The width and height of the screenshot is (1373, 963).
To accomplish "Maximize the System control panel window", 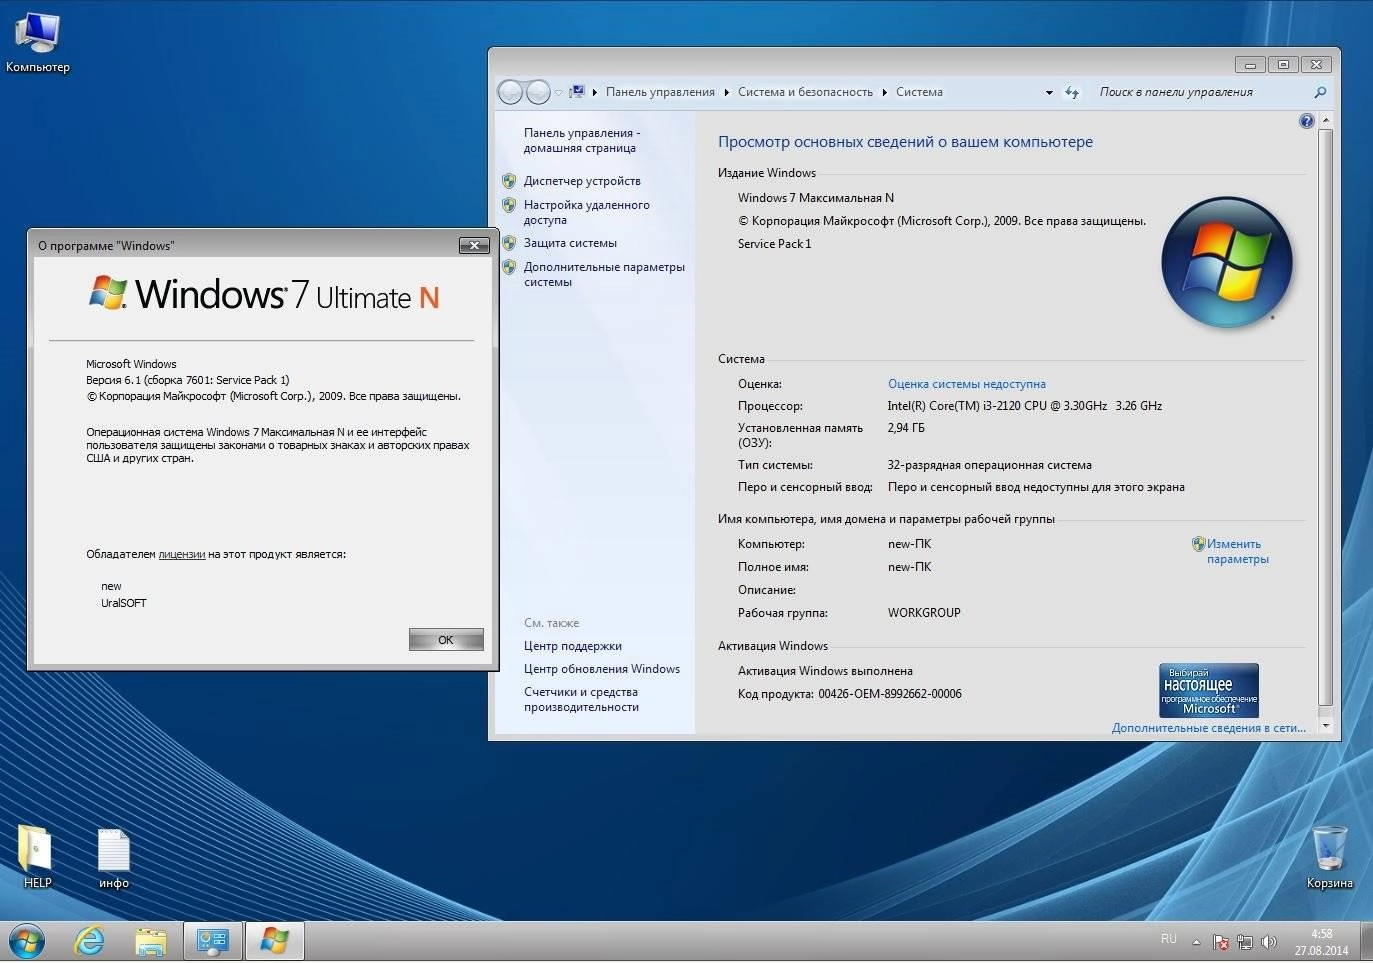I will tap(1283, 64).
